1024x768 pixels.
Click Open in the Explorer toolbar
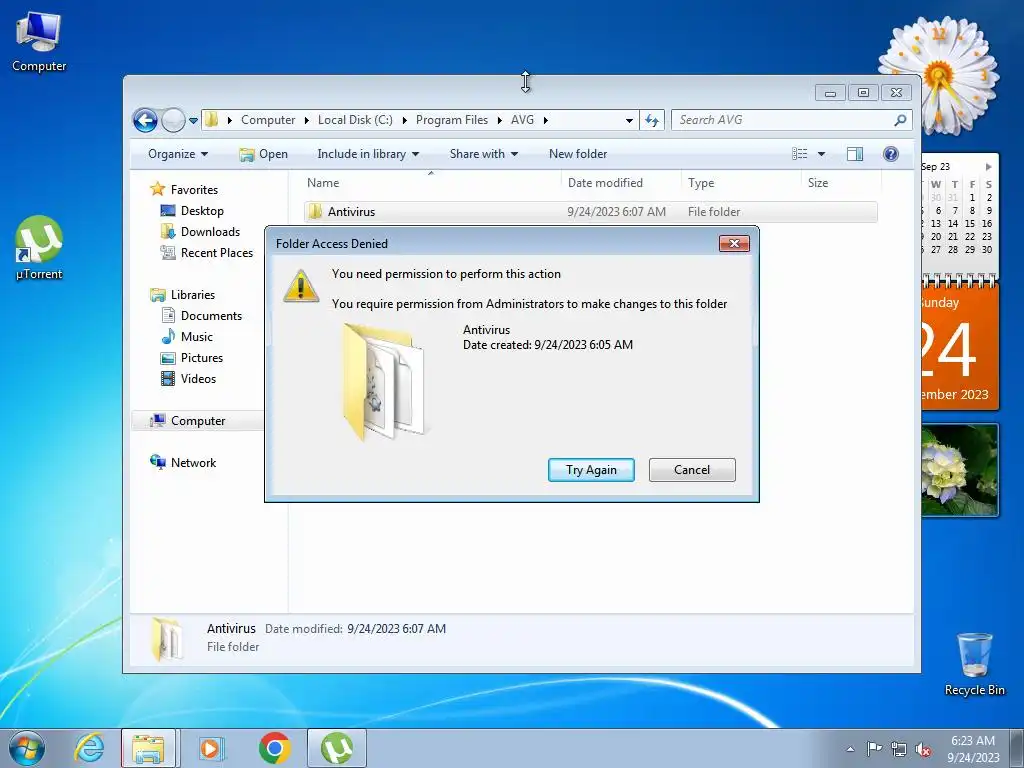[263, 154]
